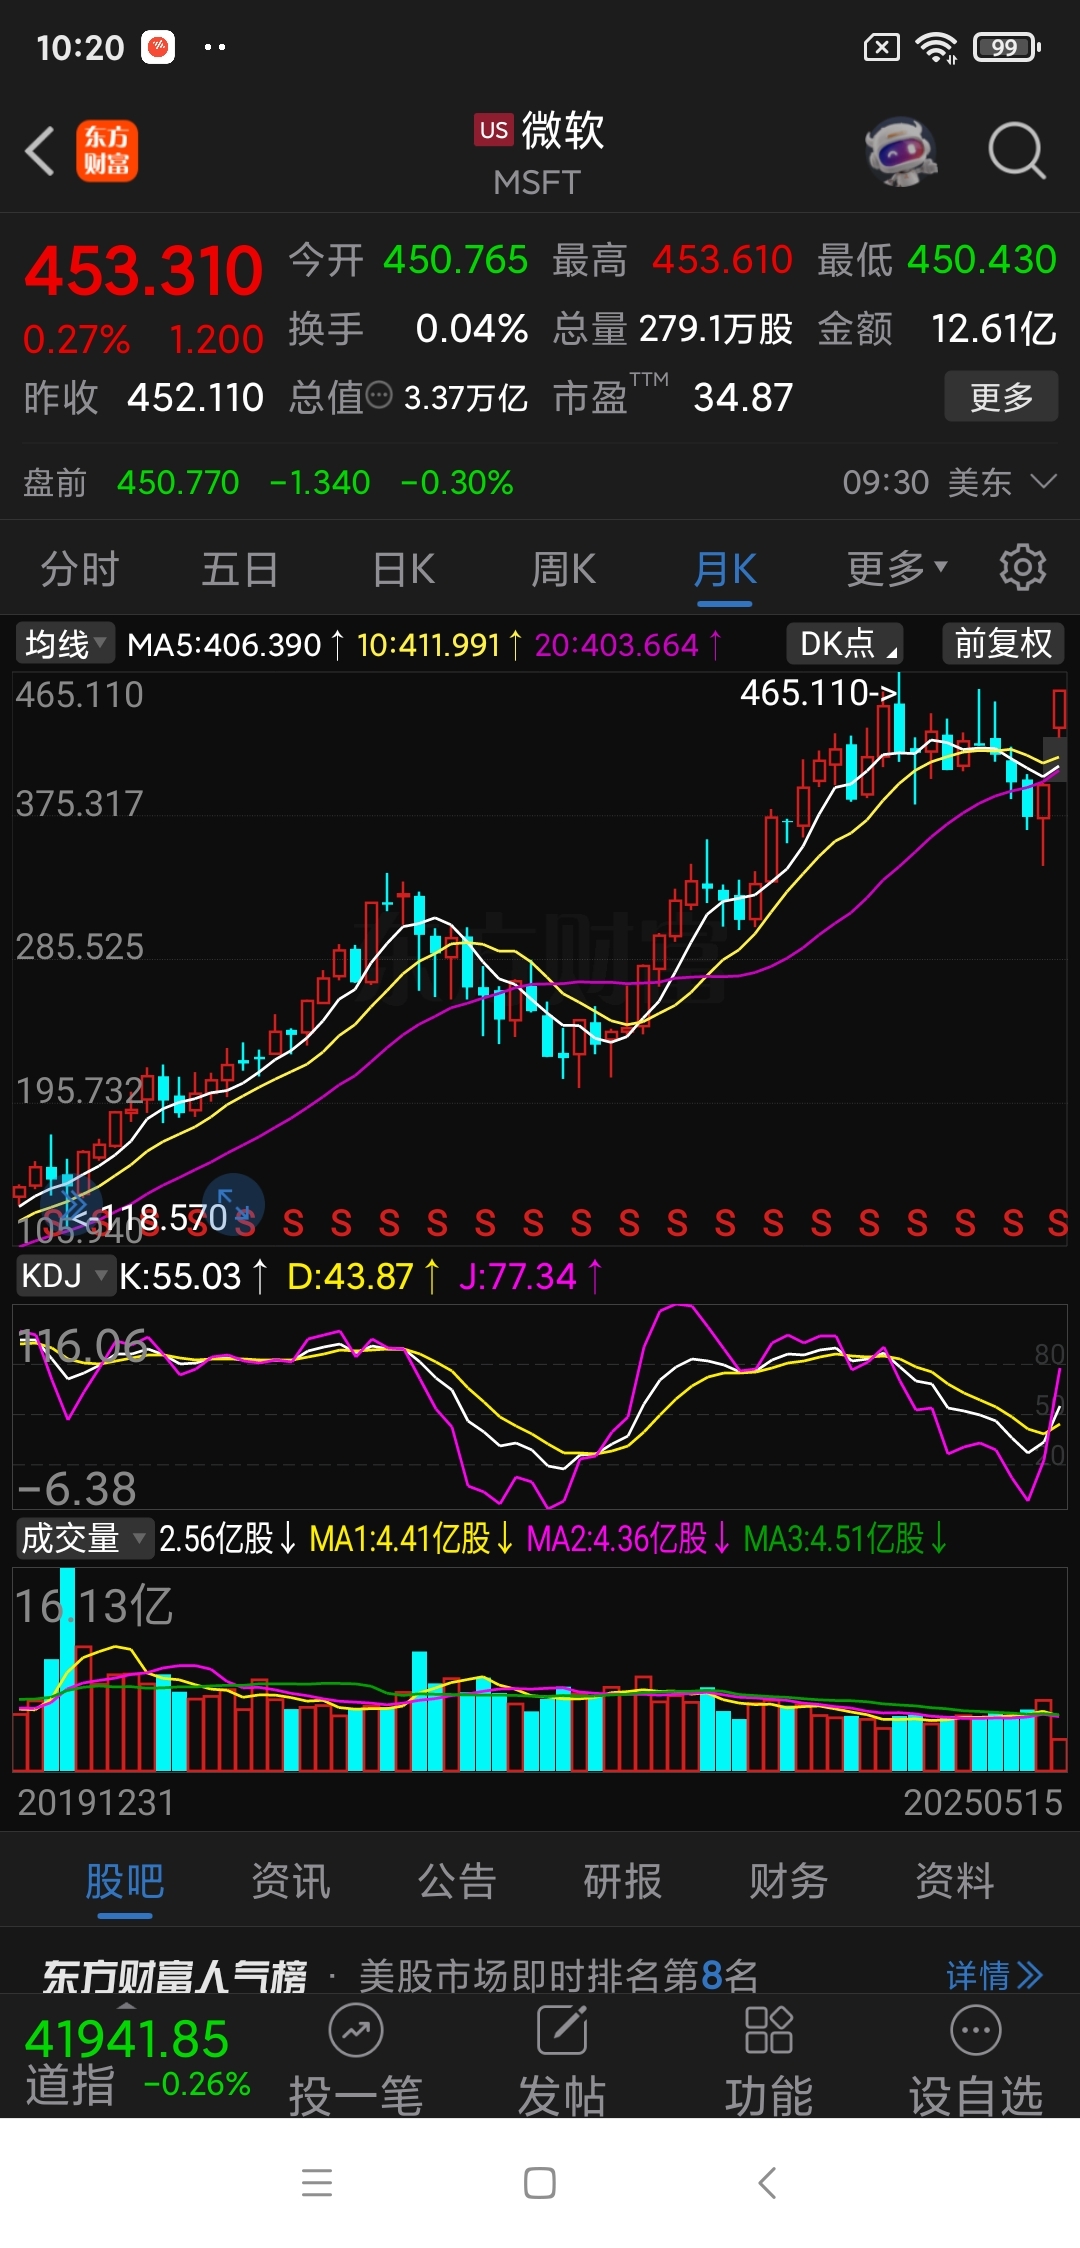1080x2248 pixels.
Task: Expand the KDJ indicator selector
Action: [x=65, y=1275]
